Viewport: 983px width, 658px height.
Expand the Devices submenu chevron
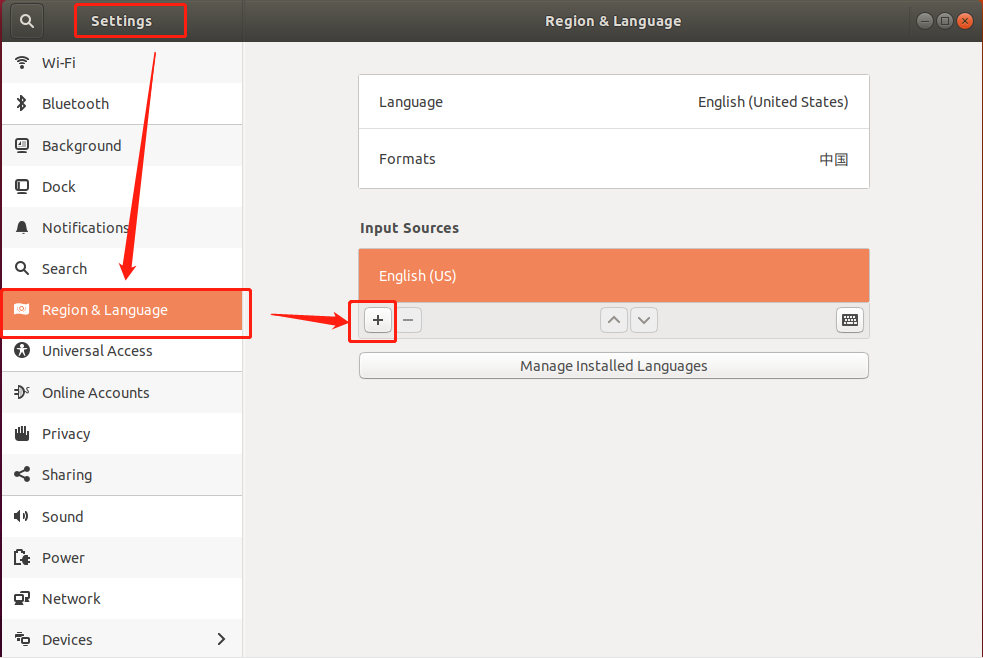[221, 639]
